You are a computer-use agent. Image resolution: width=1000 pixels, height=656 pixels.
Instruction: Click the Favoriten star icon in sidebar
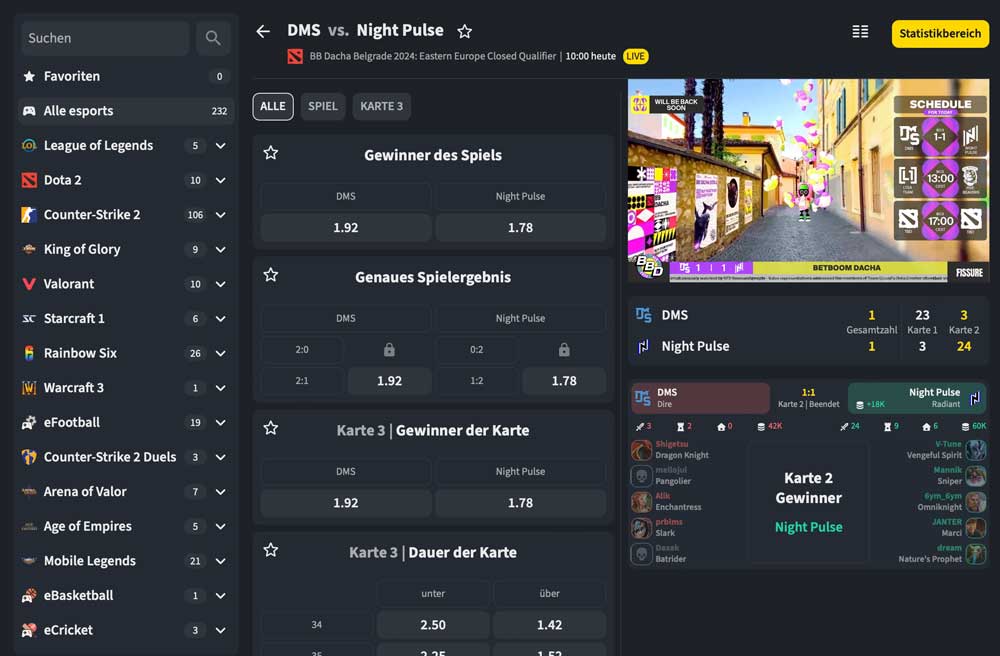point(29,77)
